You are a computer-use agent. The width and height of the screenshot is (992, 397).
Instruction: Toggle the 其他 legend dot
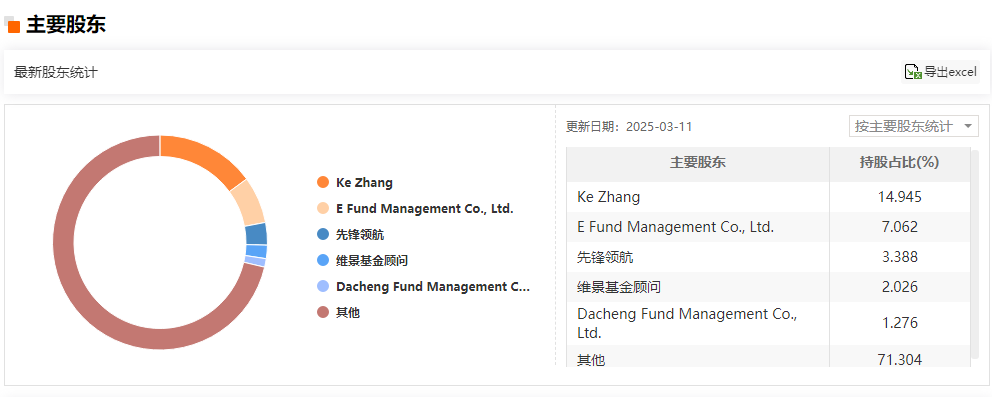pyautogui.click(x=323, y=312)
